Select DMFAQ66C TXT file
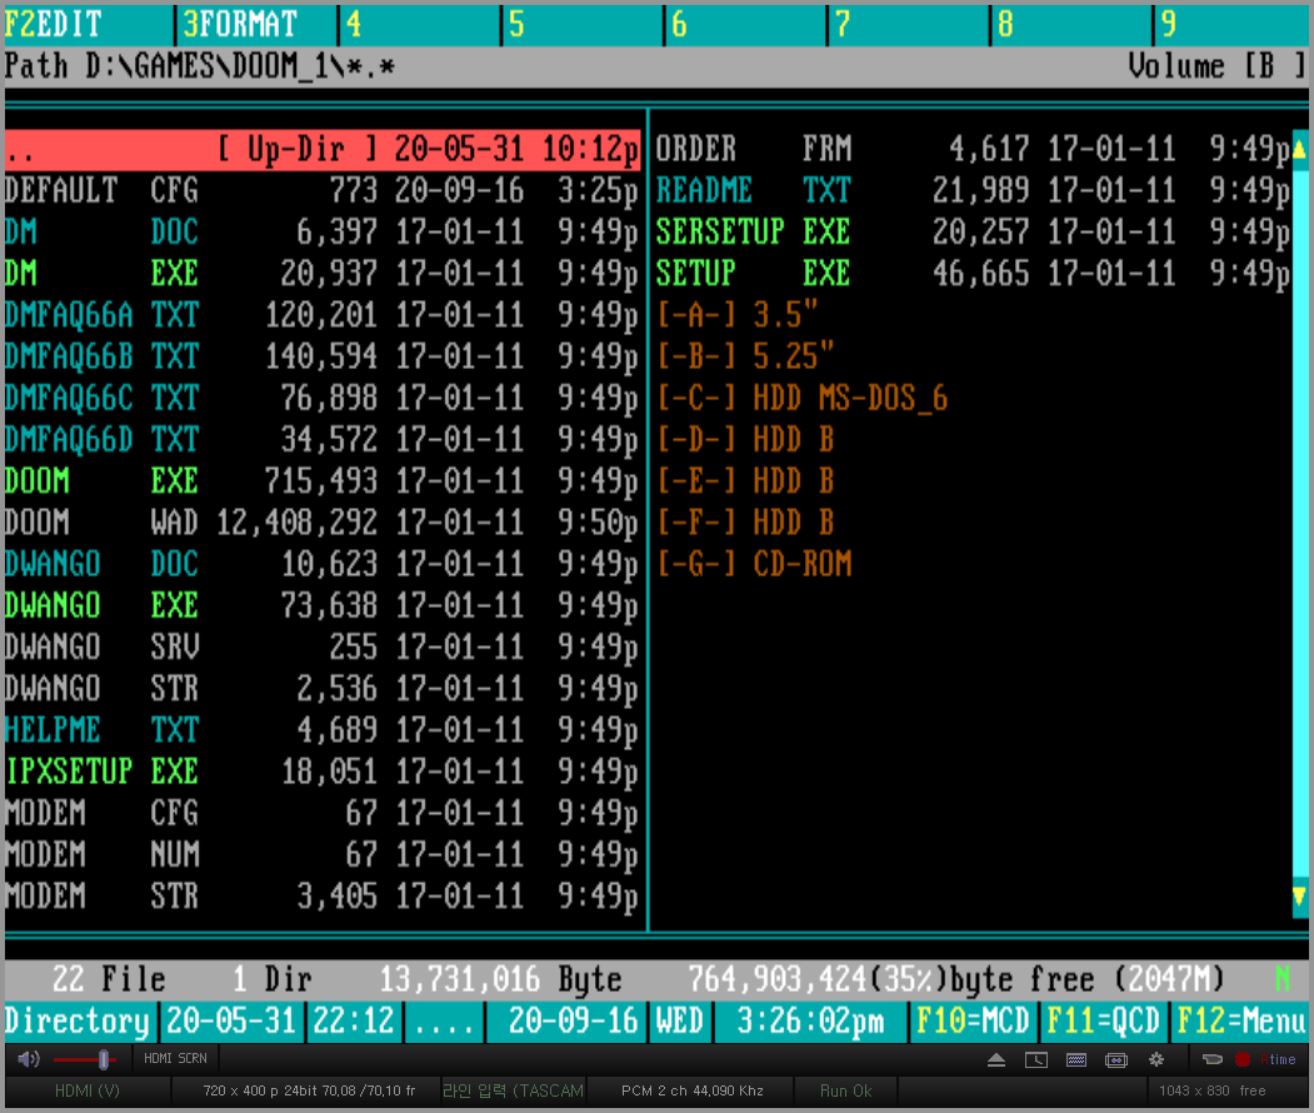The width and height of the screenshot is (1314, 1113). click(x=322, y=398)
